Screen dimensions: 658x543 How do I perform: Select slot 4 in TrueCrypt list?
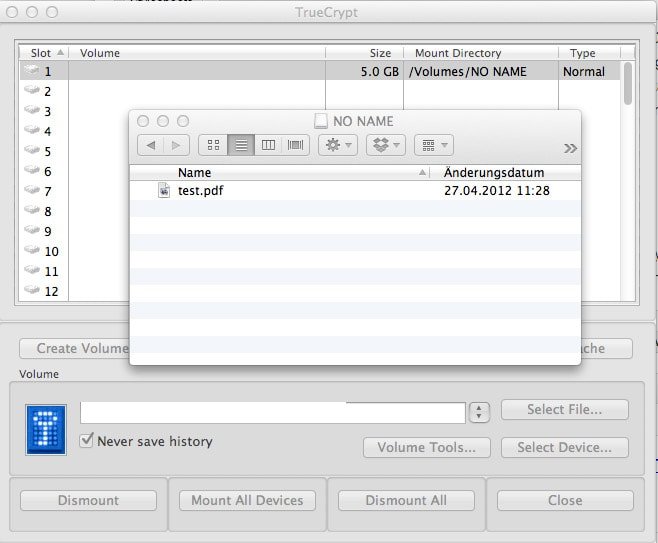point(44,131)
